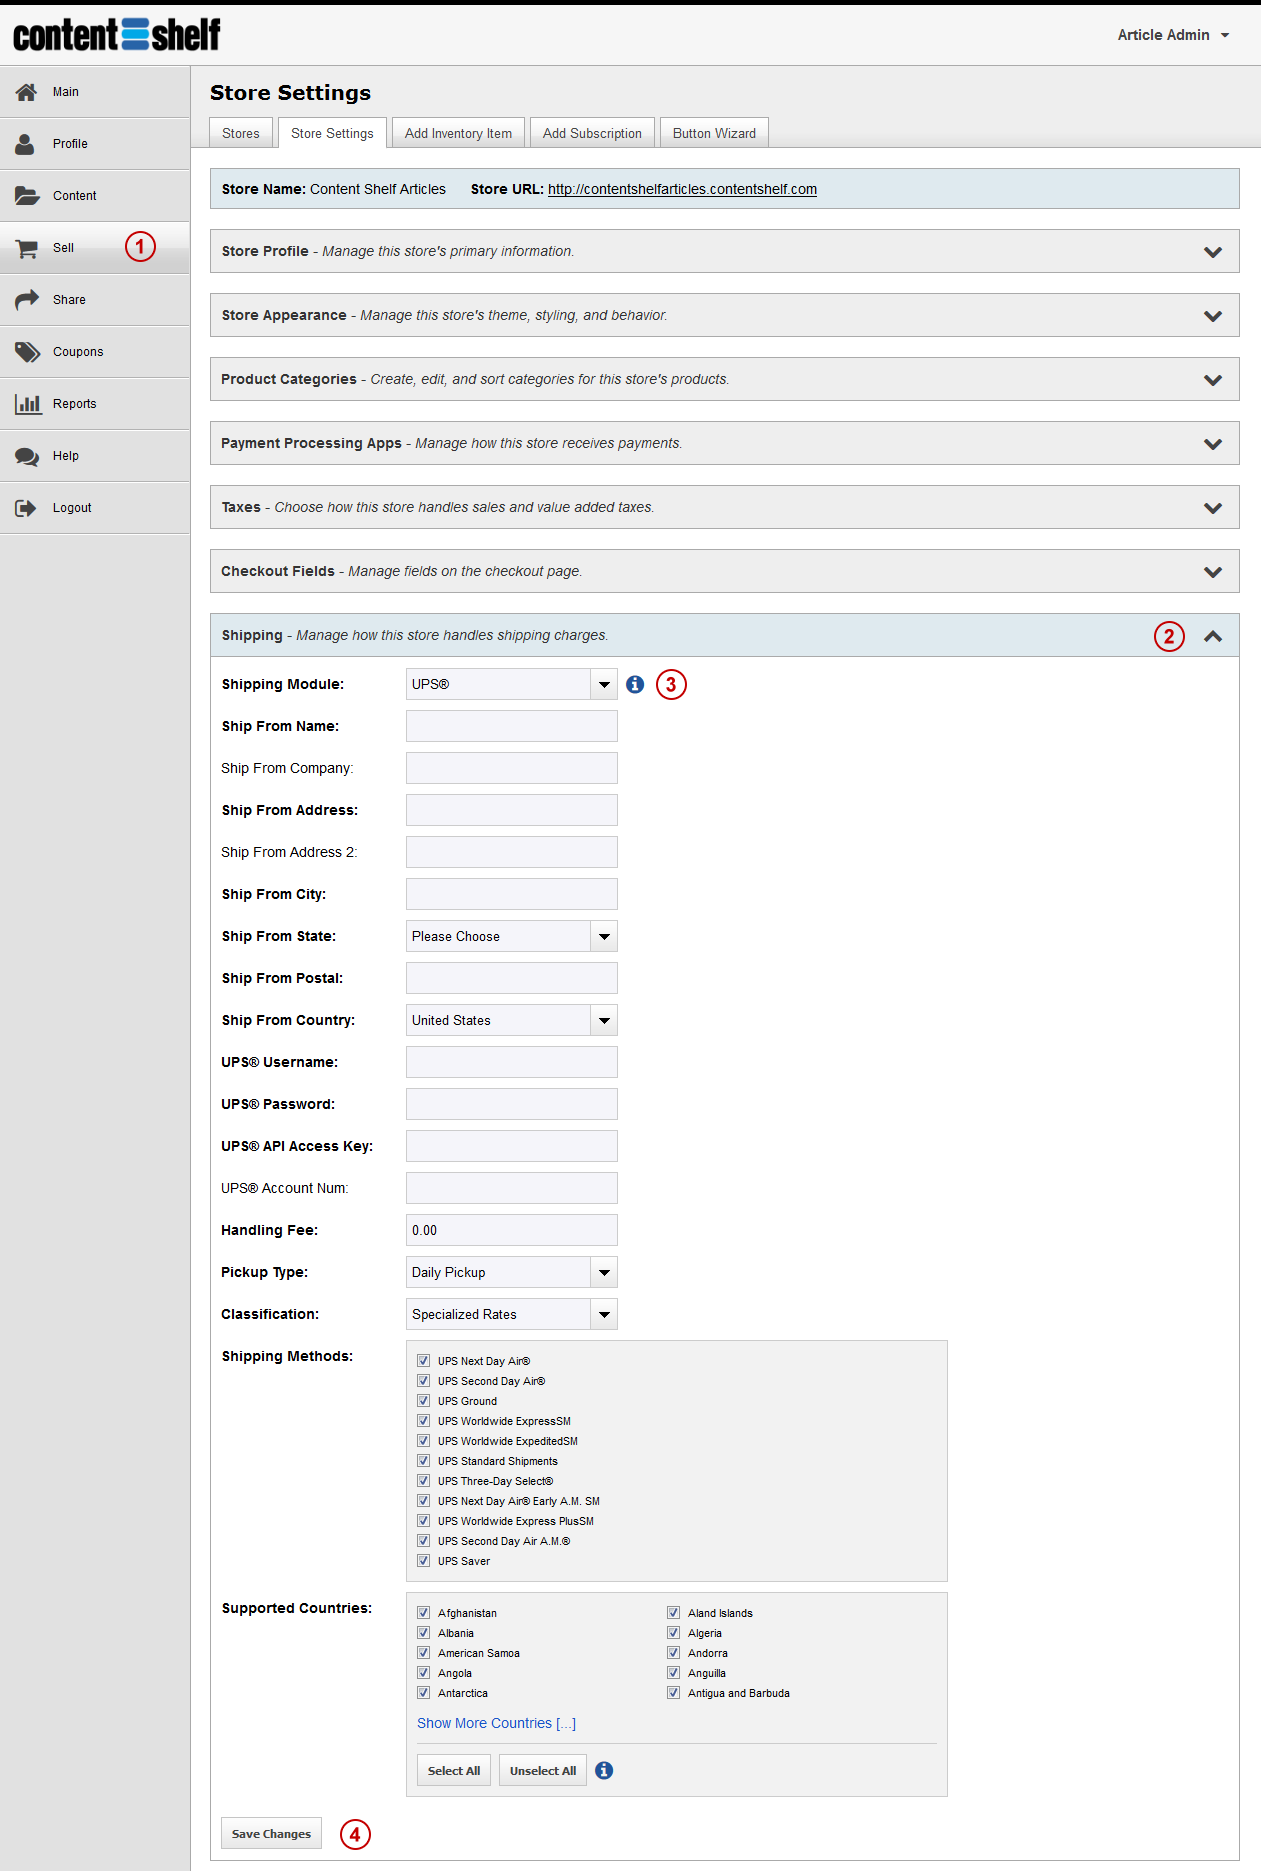The image size is (1261, 1871).
Task: Click the Ship From Address 2 field
Action: coord(512,852)
